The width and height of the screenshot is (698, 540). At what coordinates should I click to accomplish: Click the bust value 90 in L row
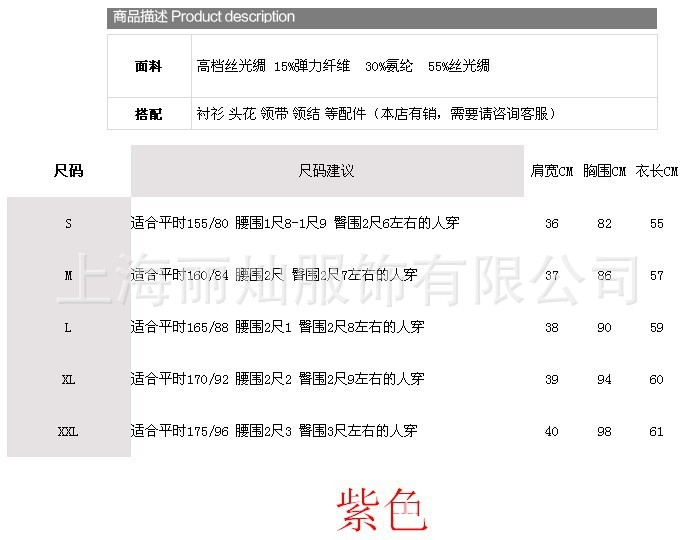[x=604, y=328]
